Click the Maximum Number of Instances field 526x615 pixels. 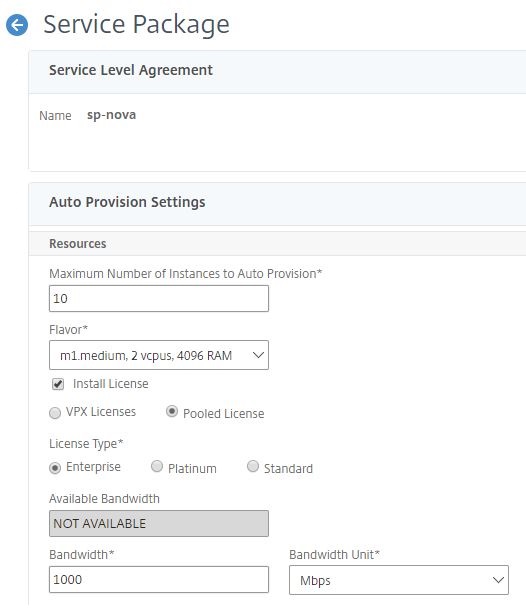[x=159, y=298]
